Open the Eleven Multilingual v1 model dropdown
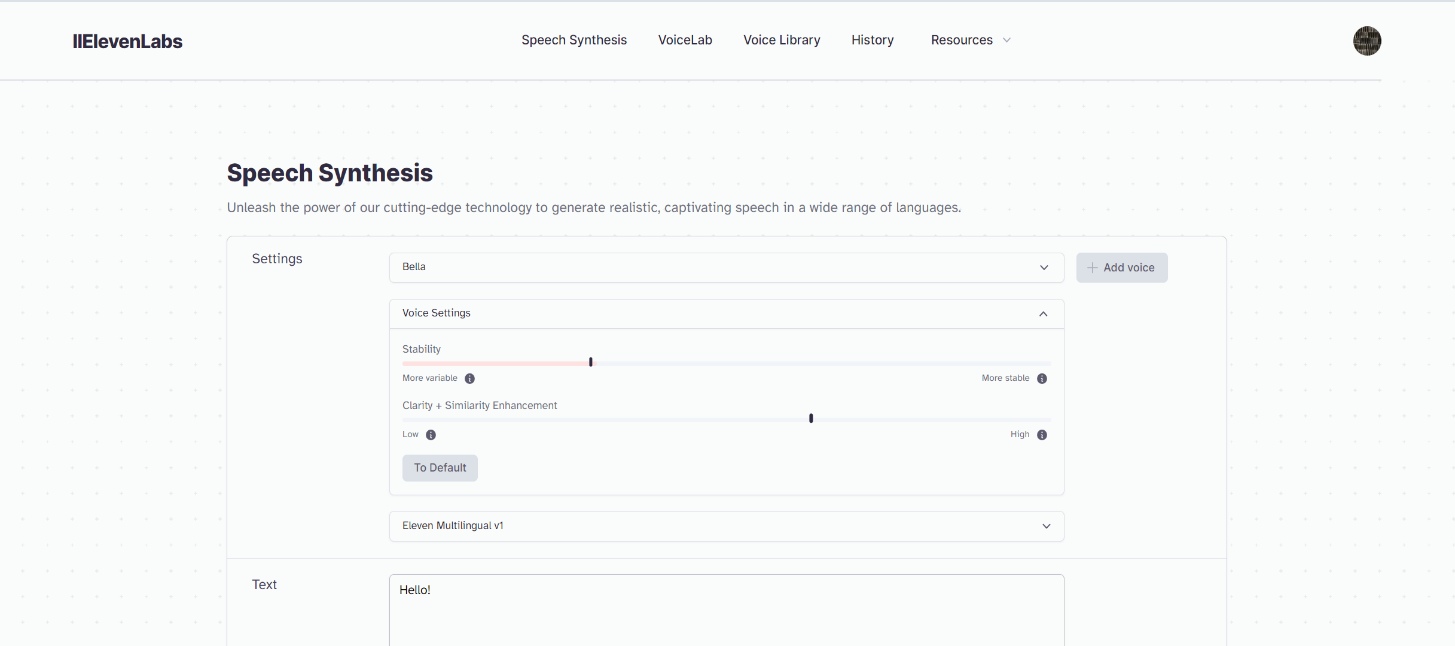The height and width of the screenshot is (646, 1455). tap(726, 526)
